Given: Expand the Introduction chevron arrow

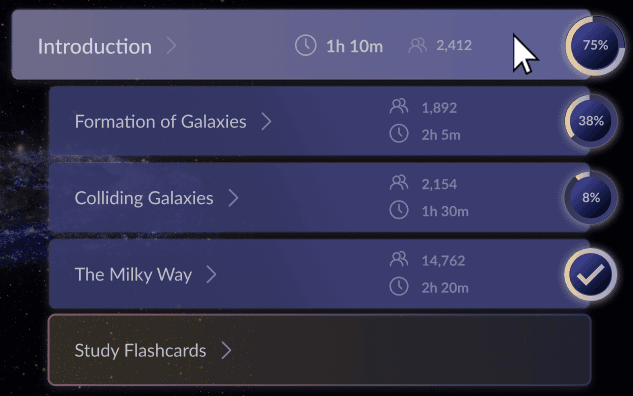Looking at the screenshot, I should pos(171,46).
